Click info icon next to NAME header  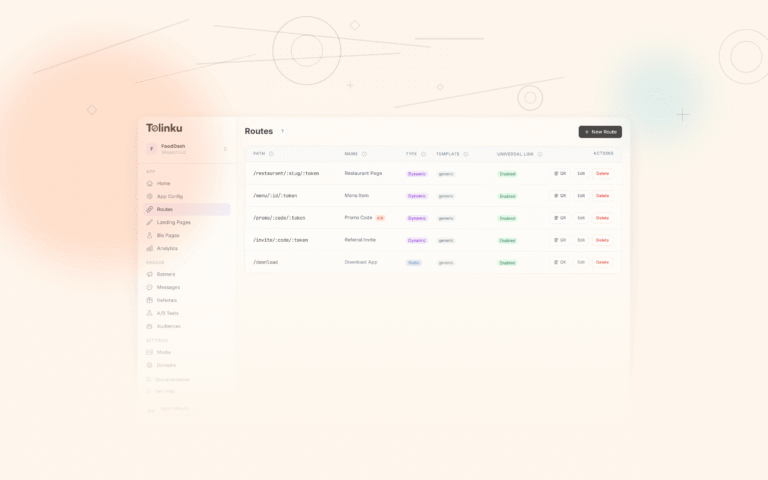pos(364,154)
